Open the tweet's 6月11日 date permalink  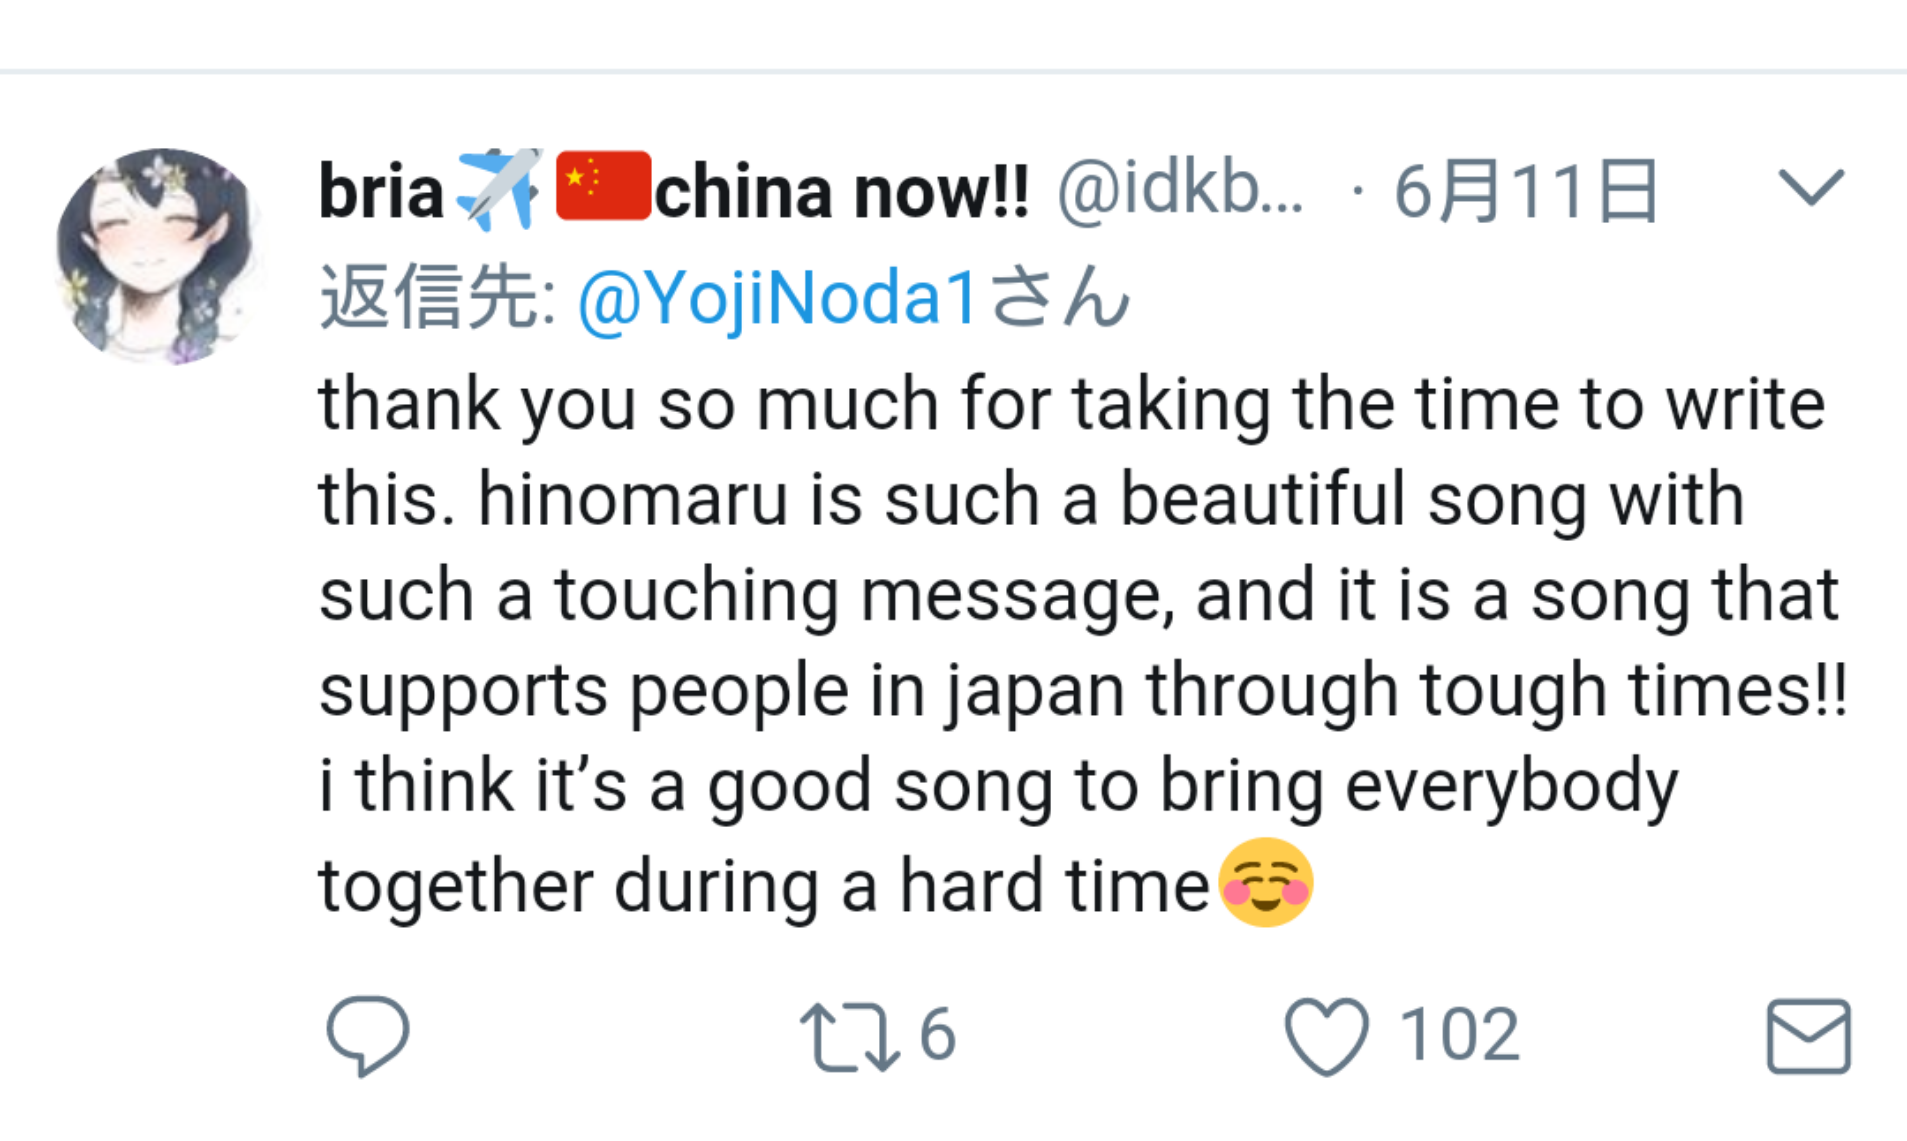click(1527, 191)
